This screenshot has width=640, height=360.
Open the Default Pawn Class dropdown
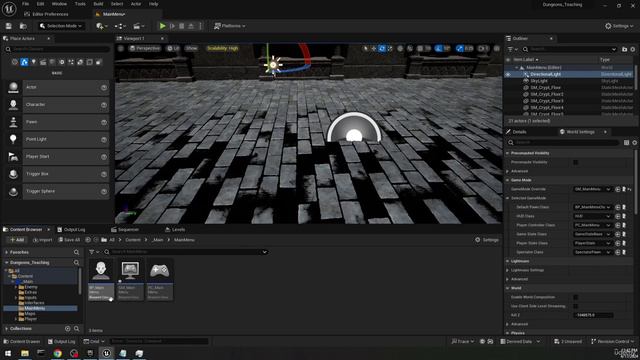coord(592,207)
